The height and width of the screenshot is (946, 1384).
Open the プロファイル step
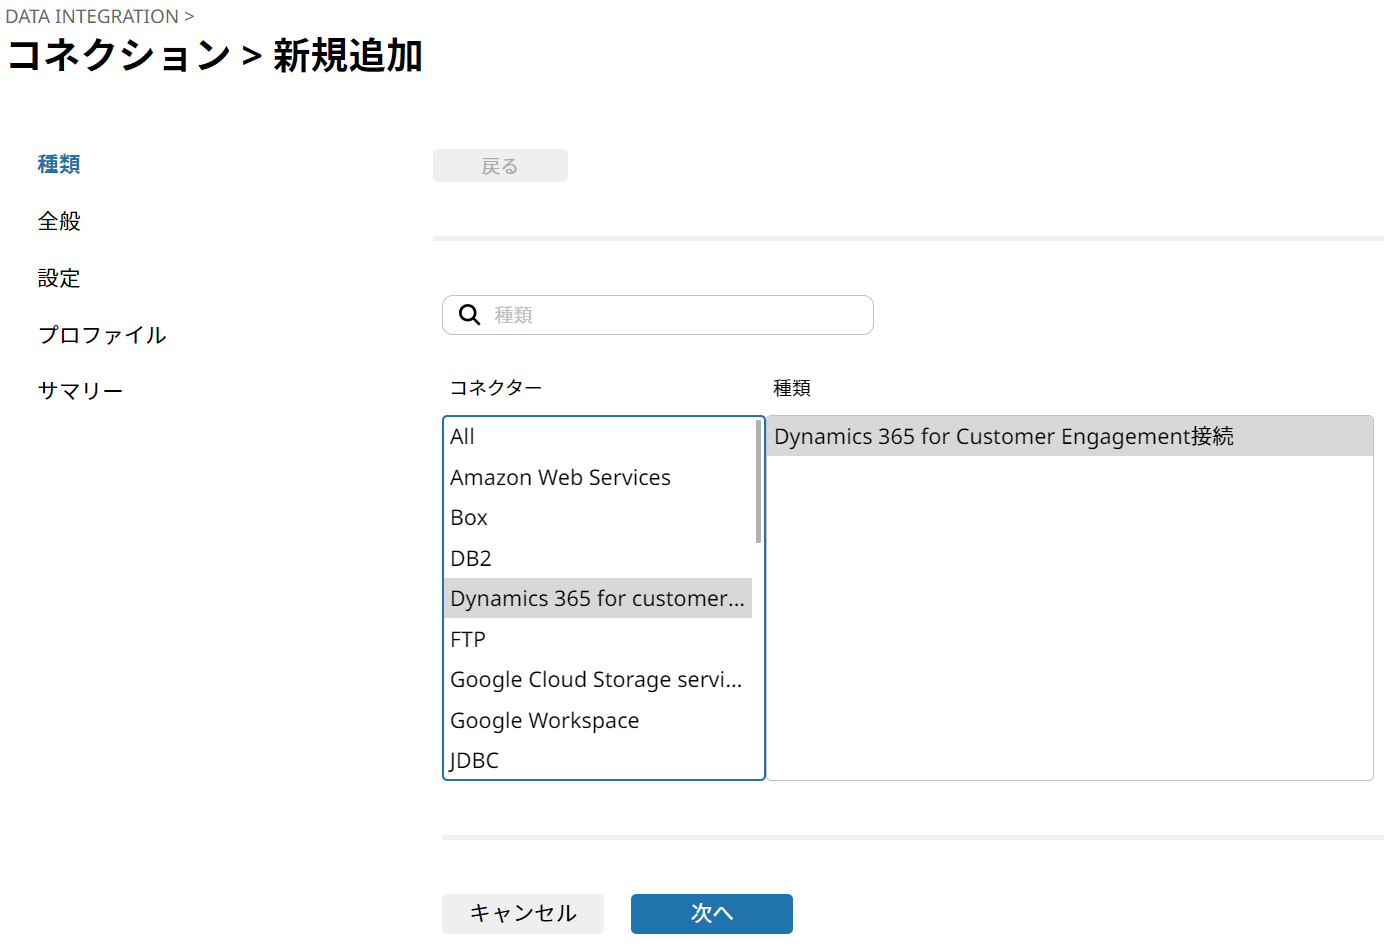click(102, 335)
